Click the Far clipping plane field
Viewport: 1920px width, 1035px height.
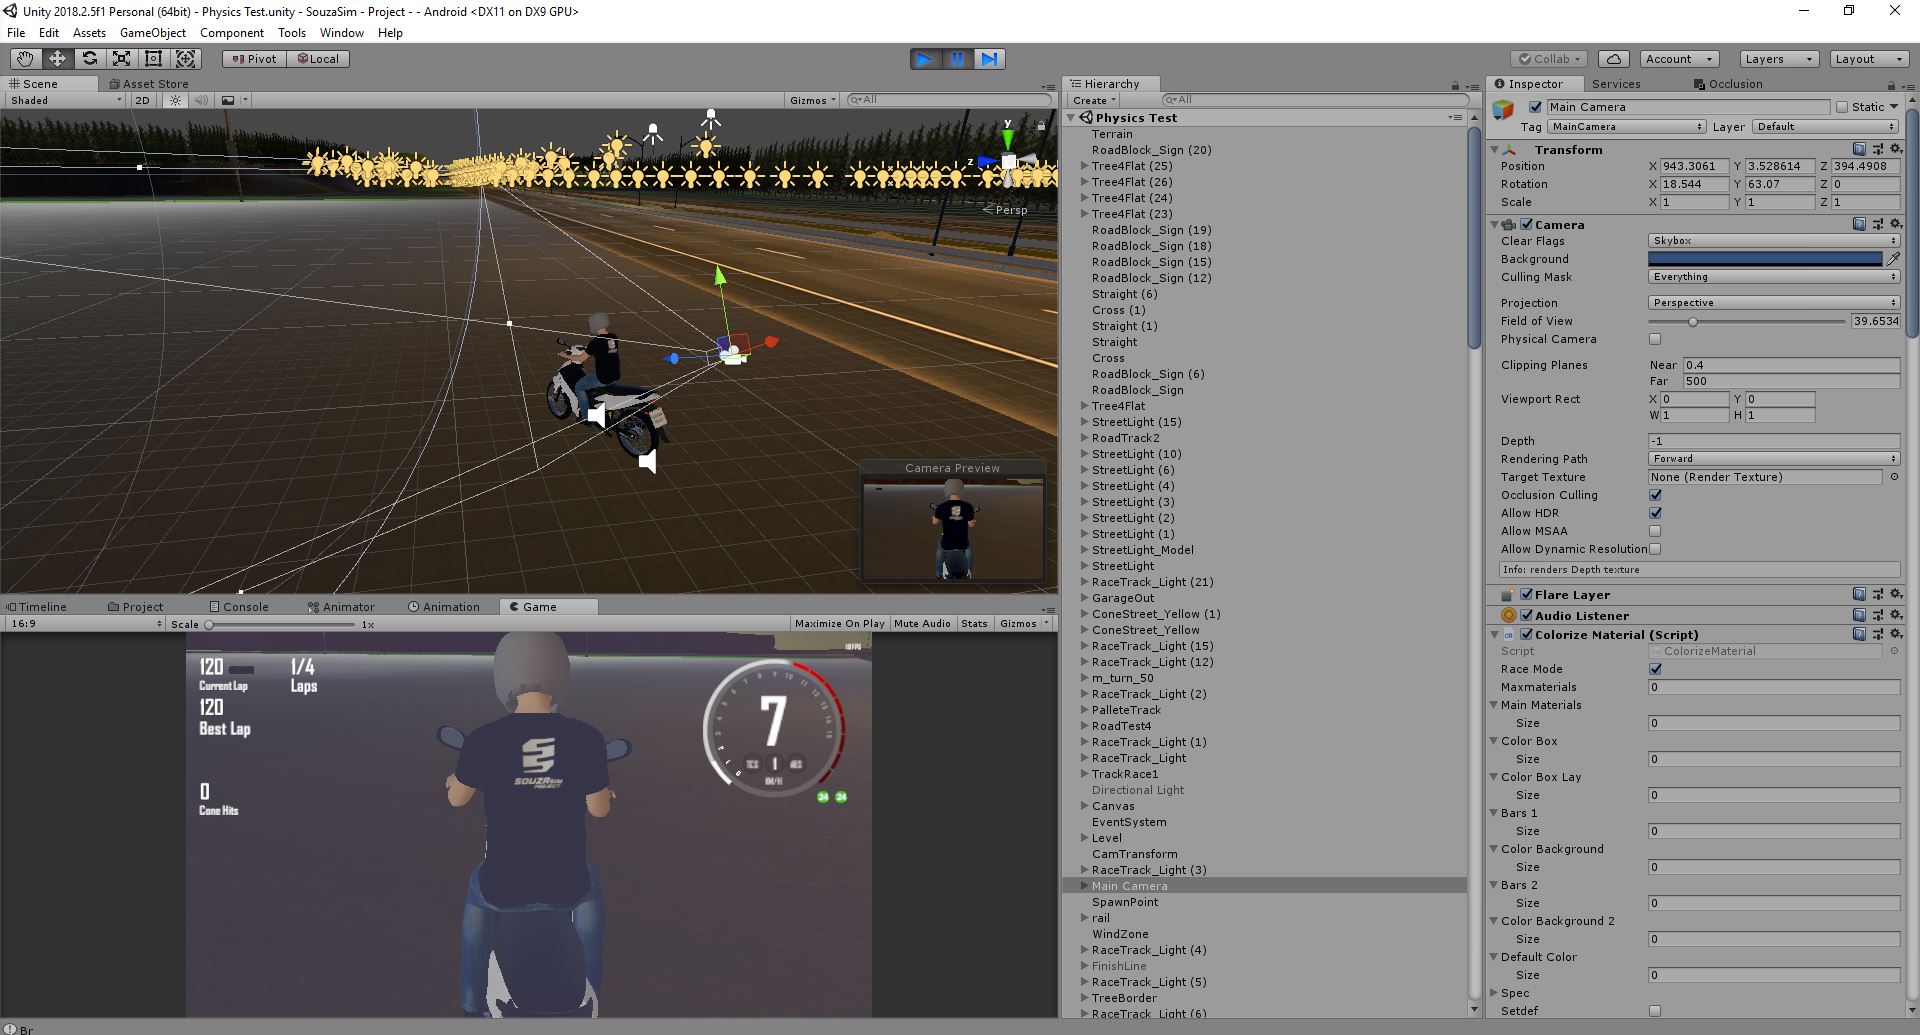pos(1791,381)
